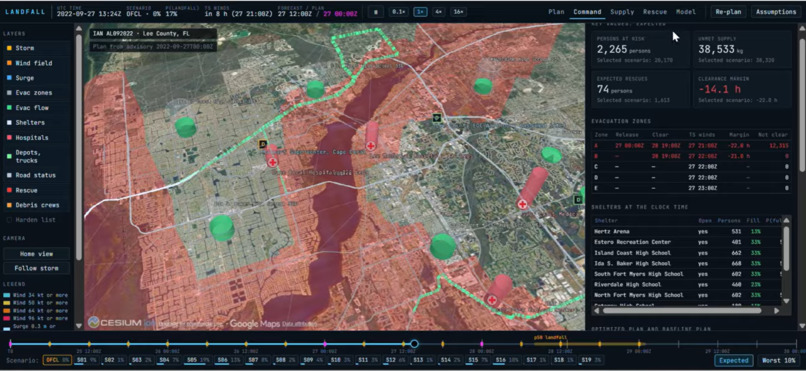Reset camera with Home view
Image resolution: width=806 pixels, height=371 pixels.
[x=36, y=254]
